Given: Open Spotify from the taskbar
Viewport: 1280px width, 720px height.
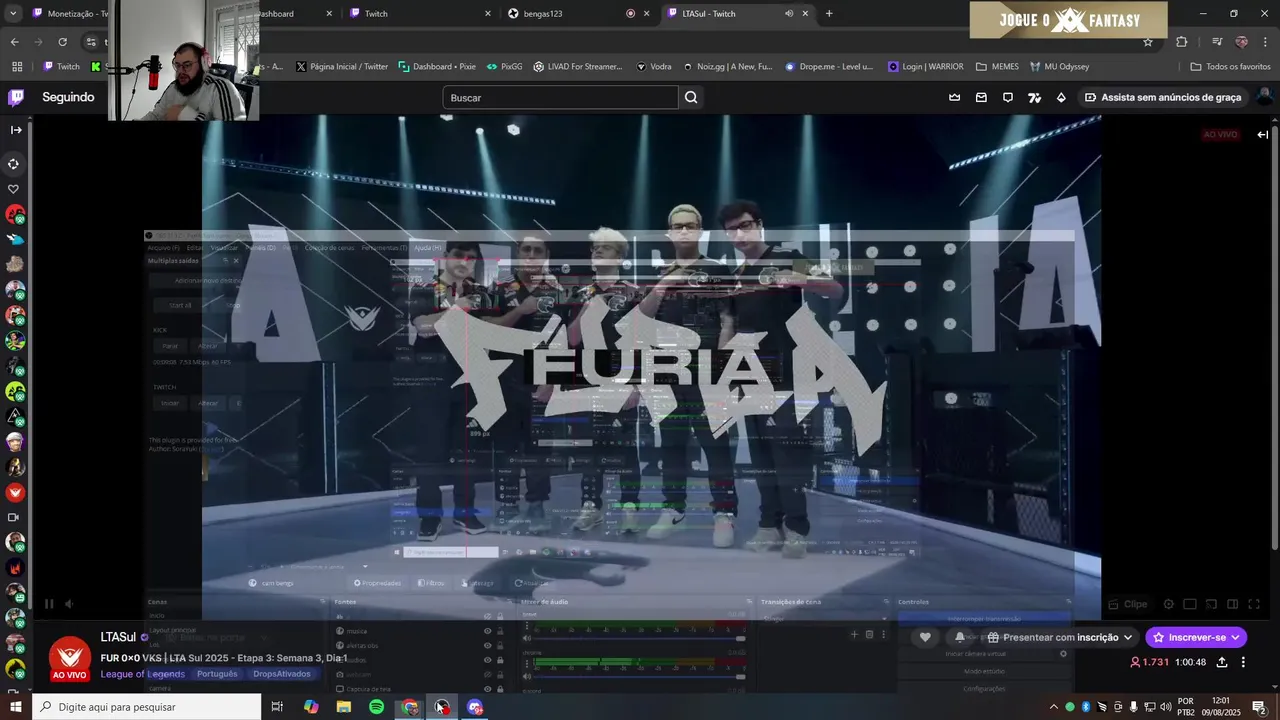Looking at the screenshot, I should [376, 707].
